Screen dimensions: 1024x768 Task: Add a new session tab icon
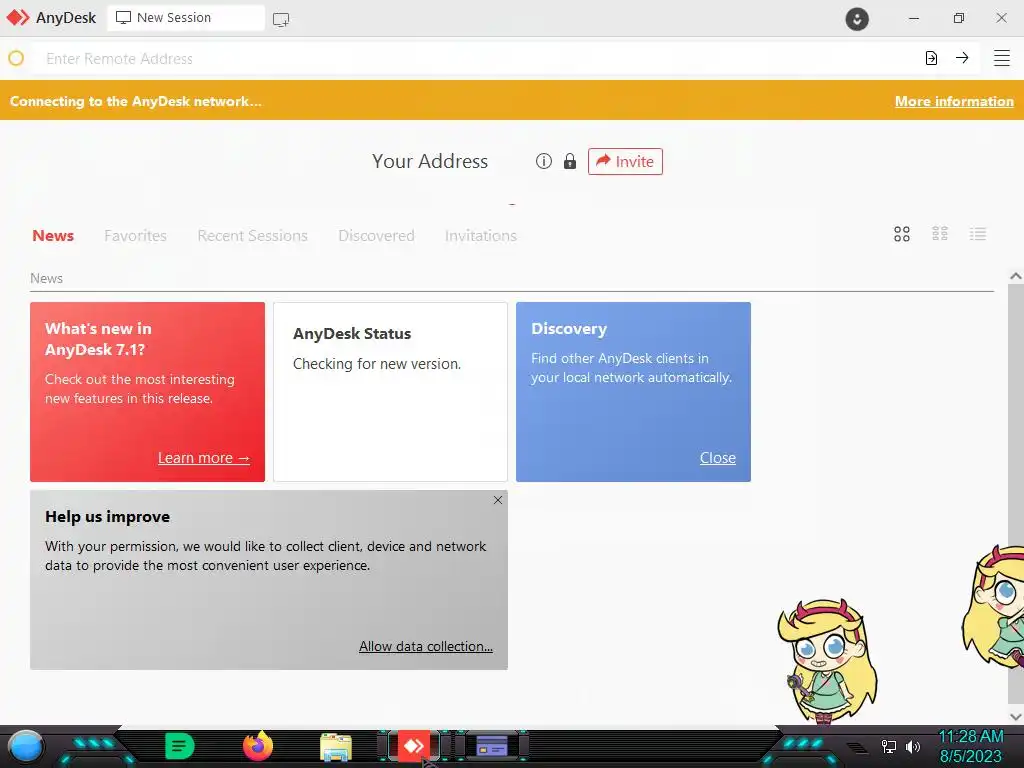coord(281,20)
